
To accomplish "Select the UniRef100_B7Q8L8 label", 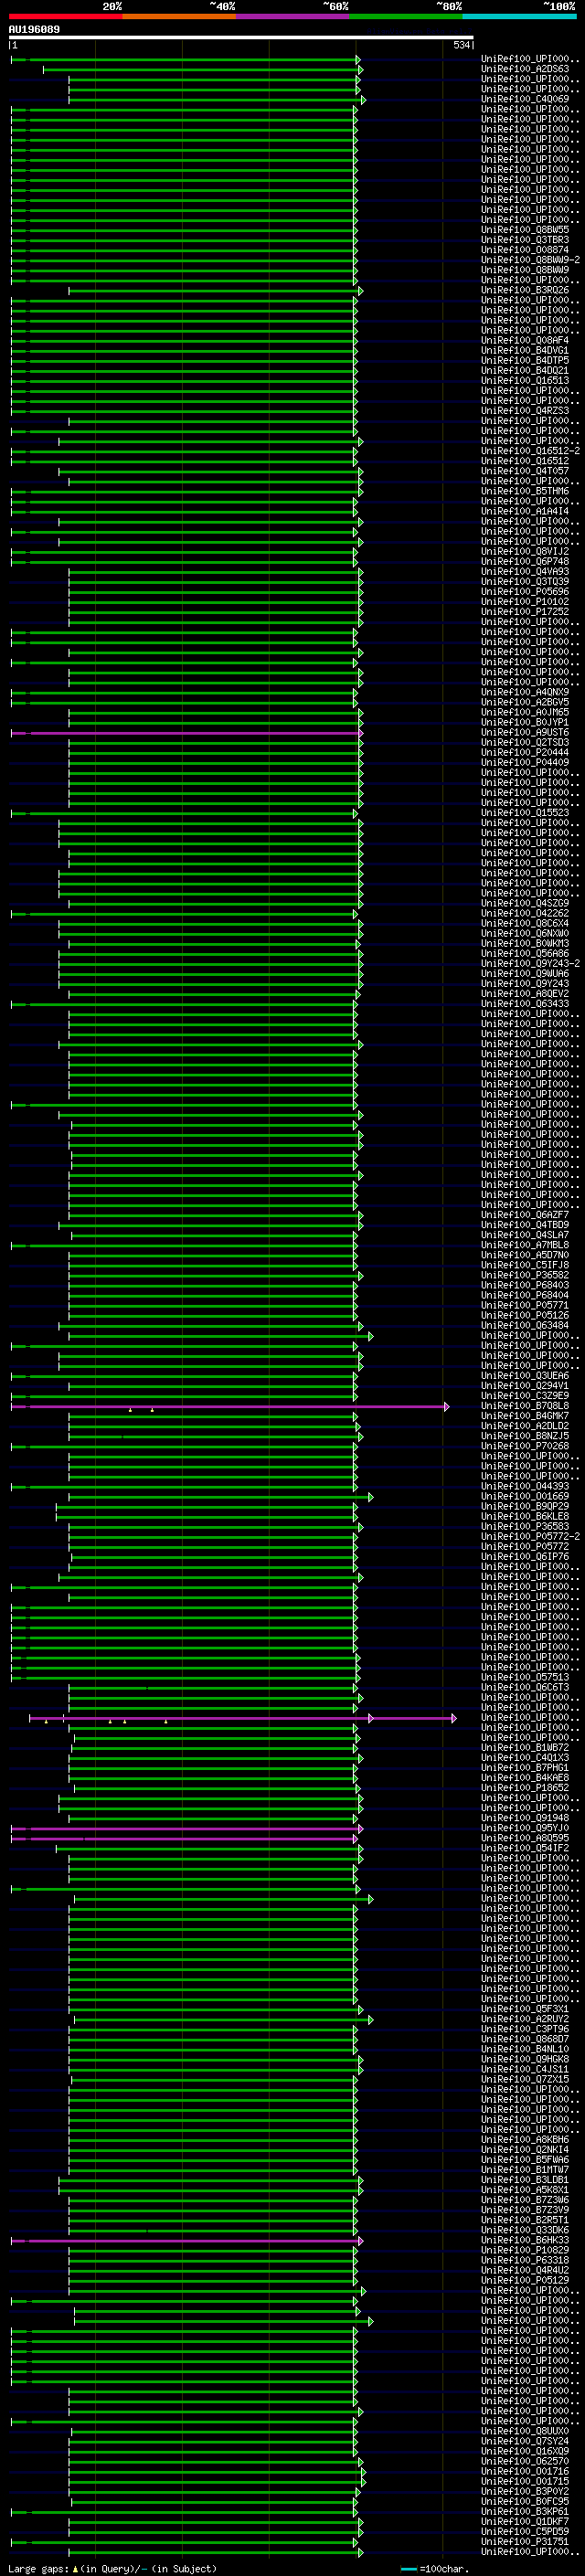I will tap(525, 1406).
